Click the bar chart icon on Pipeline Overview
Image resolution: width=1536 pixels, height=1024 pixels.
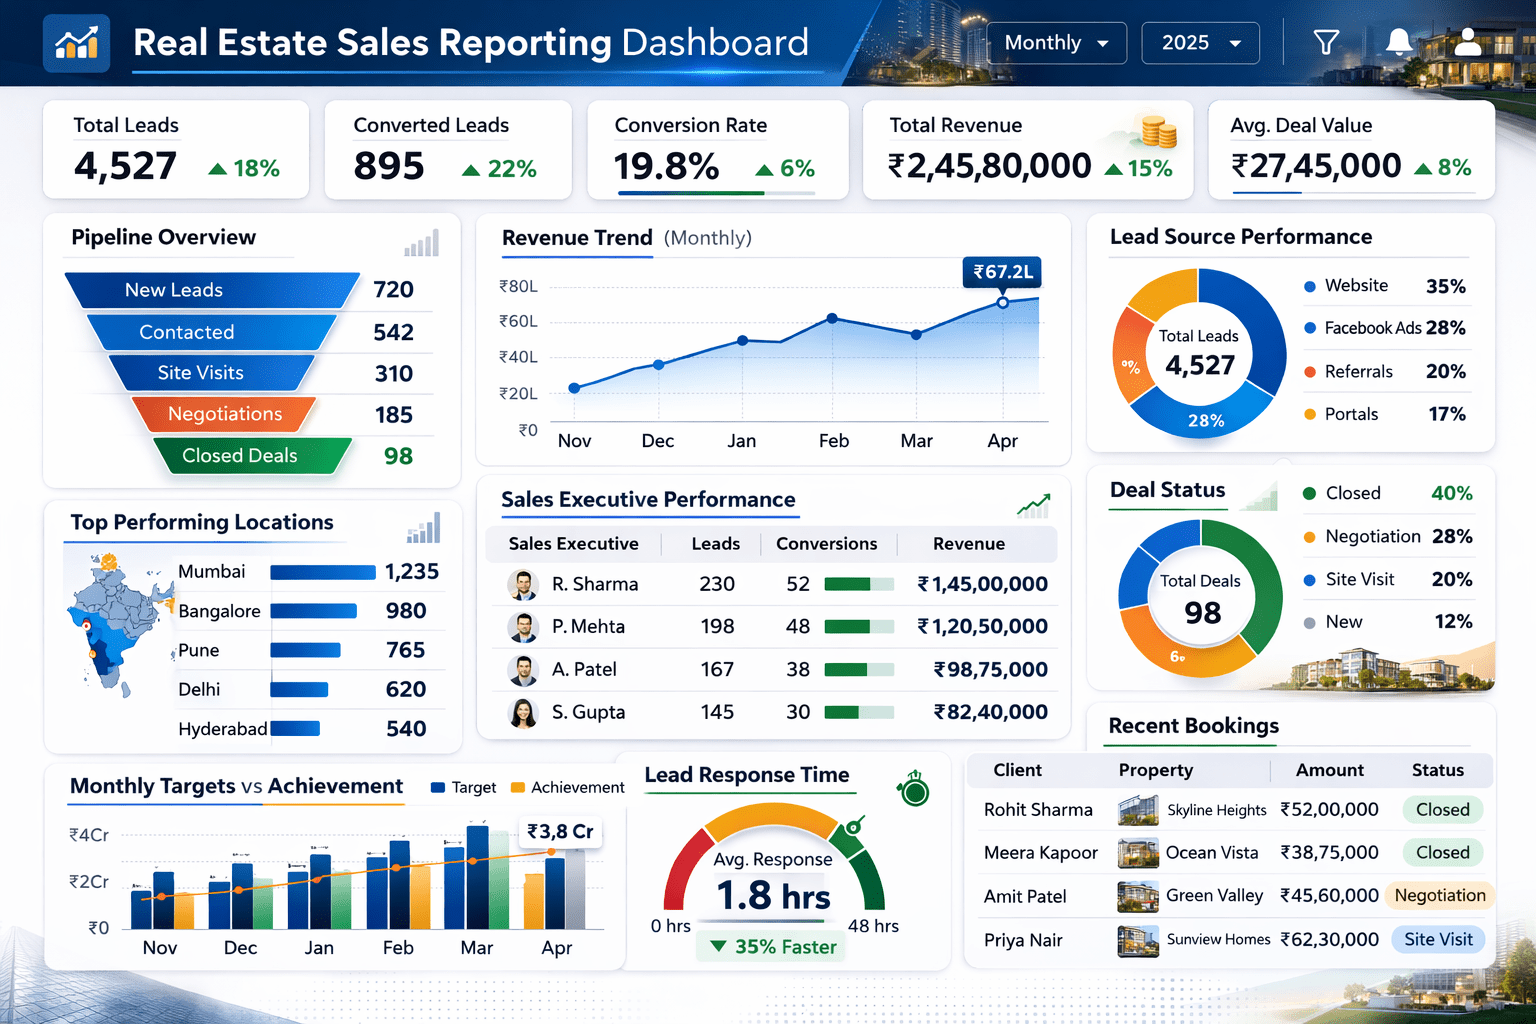coord(421,242)
